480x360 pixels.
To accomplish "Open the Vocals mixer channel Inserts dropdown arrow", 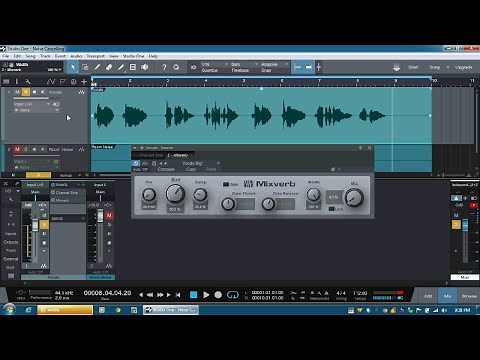I will click(x=79, y=185).
